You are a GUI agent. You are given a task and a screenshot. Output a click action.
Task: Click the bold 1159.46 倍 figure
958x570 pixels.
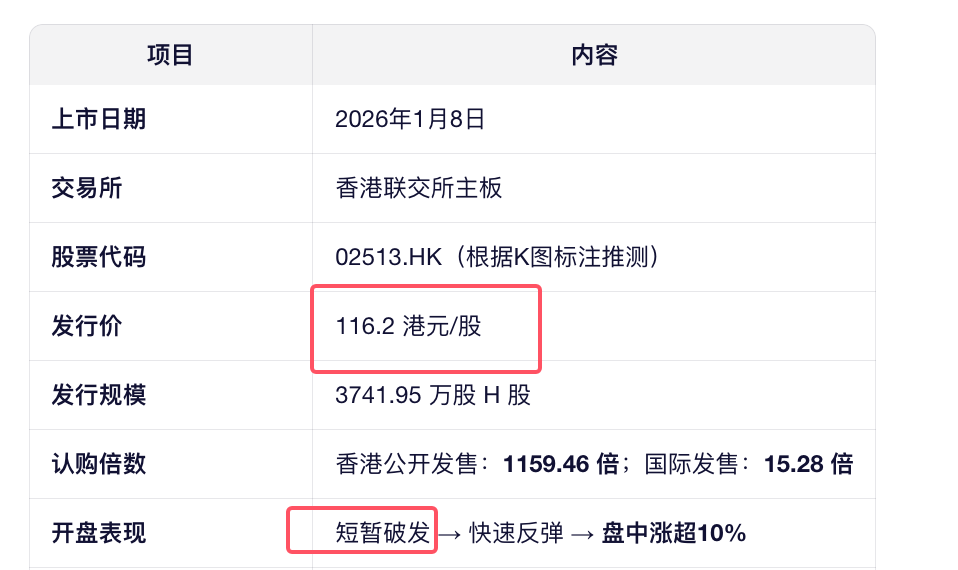(x=561, y=464)
